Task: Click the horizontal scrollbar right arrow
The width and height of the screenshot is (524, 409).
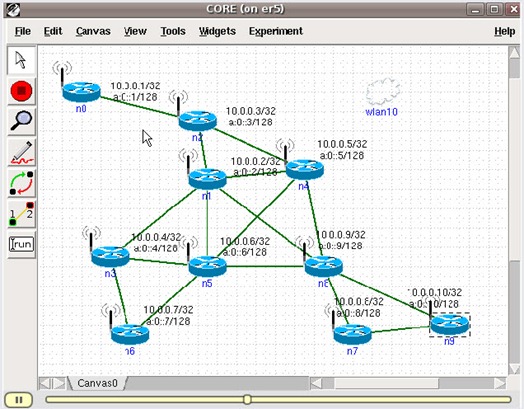Action: (500, 383)
